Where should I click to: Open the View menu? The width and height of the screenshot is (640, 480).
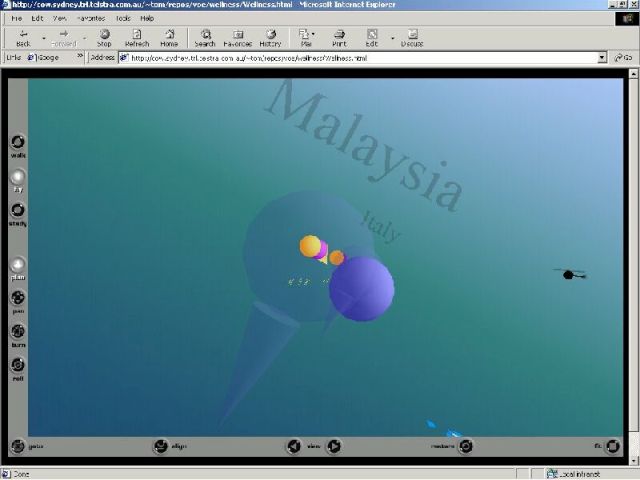(x=60, y=18)
